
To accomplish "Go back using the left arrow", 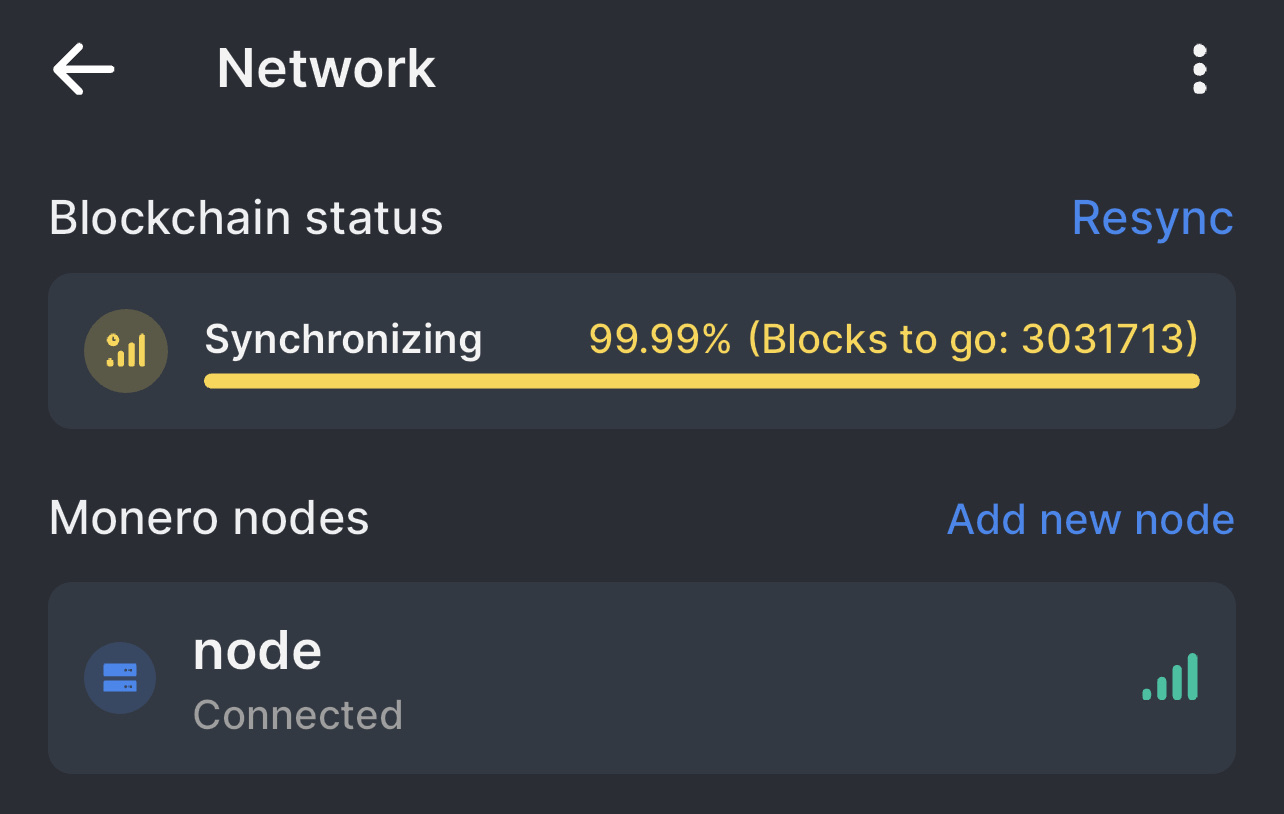I will click(x=84, y=69).
